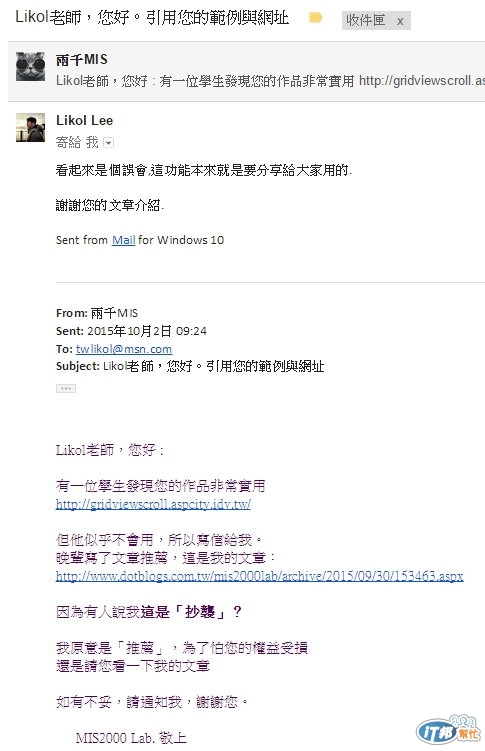Image resolution: width=485 pixels, height=751 pixels.
Task: Open gridviewscroll.aspcity.idv.tw link
Action: pyautogui.click(x=153, y=504)
